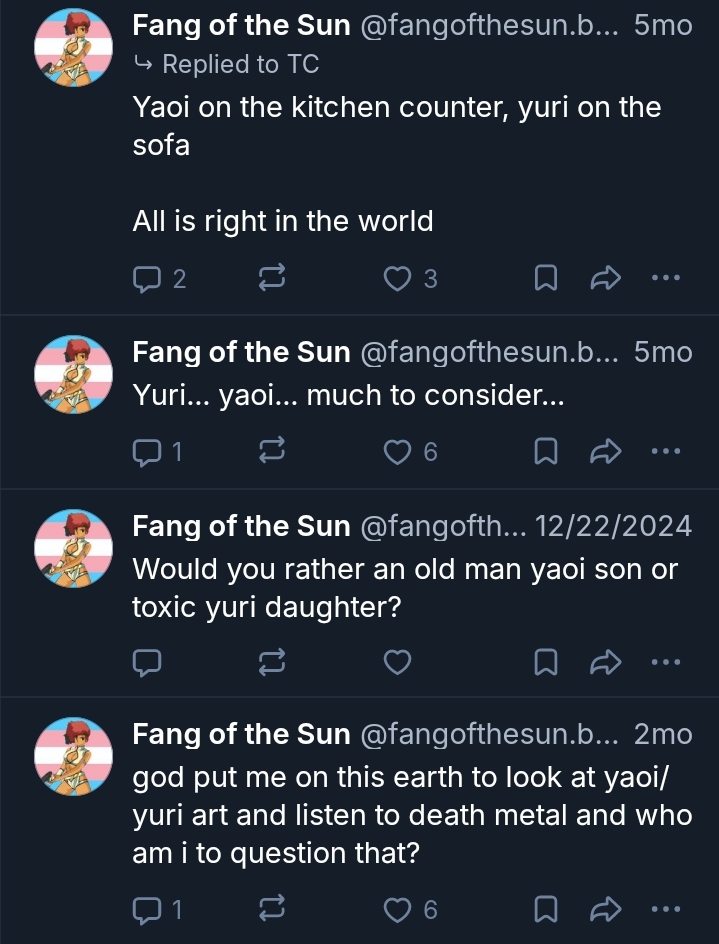Screen dimensions: 719x944
Task: Repost the 'Would you rather' post
Action: click(272, 661)
